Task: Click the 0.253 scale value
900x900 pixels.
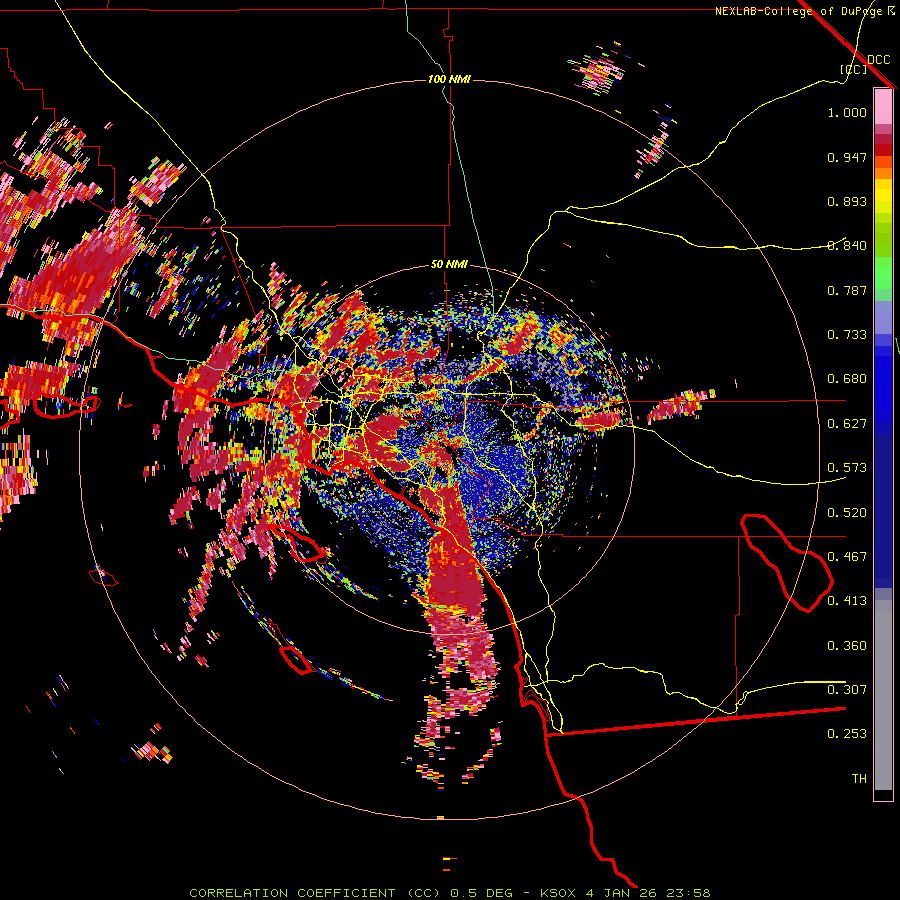Action: click(847, 734)
